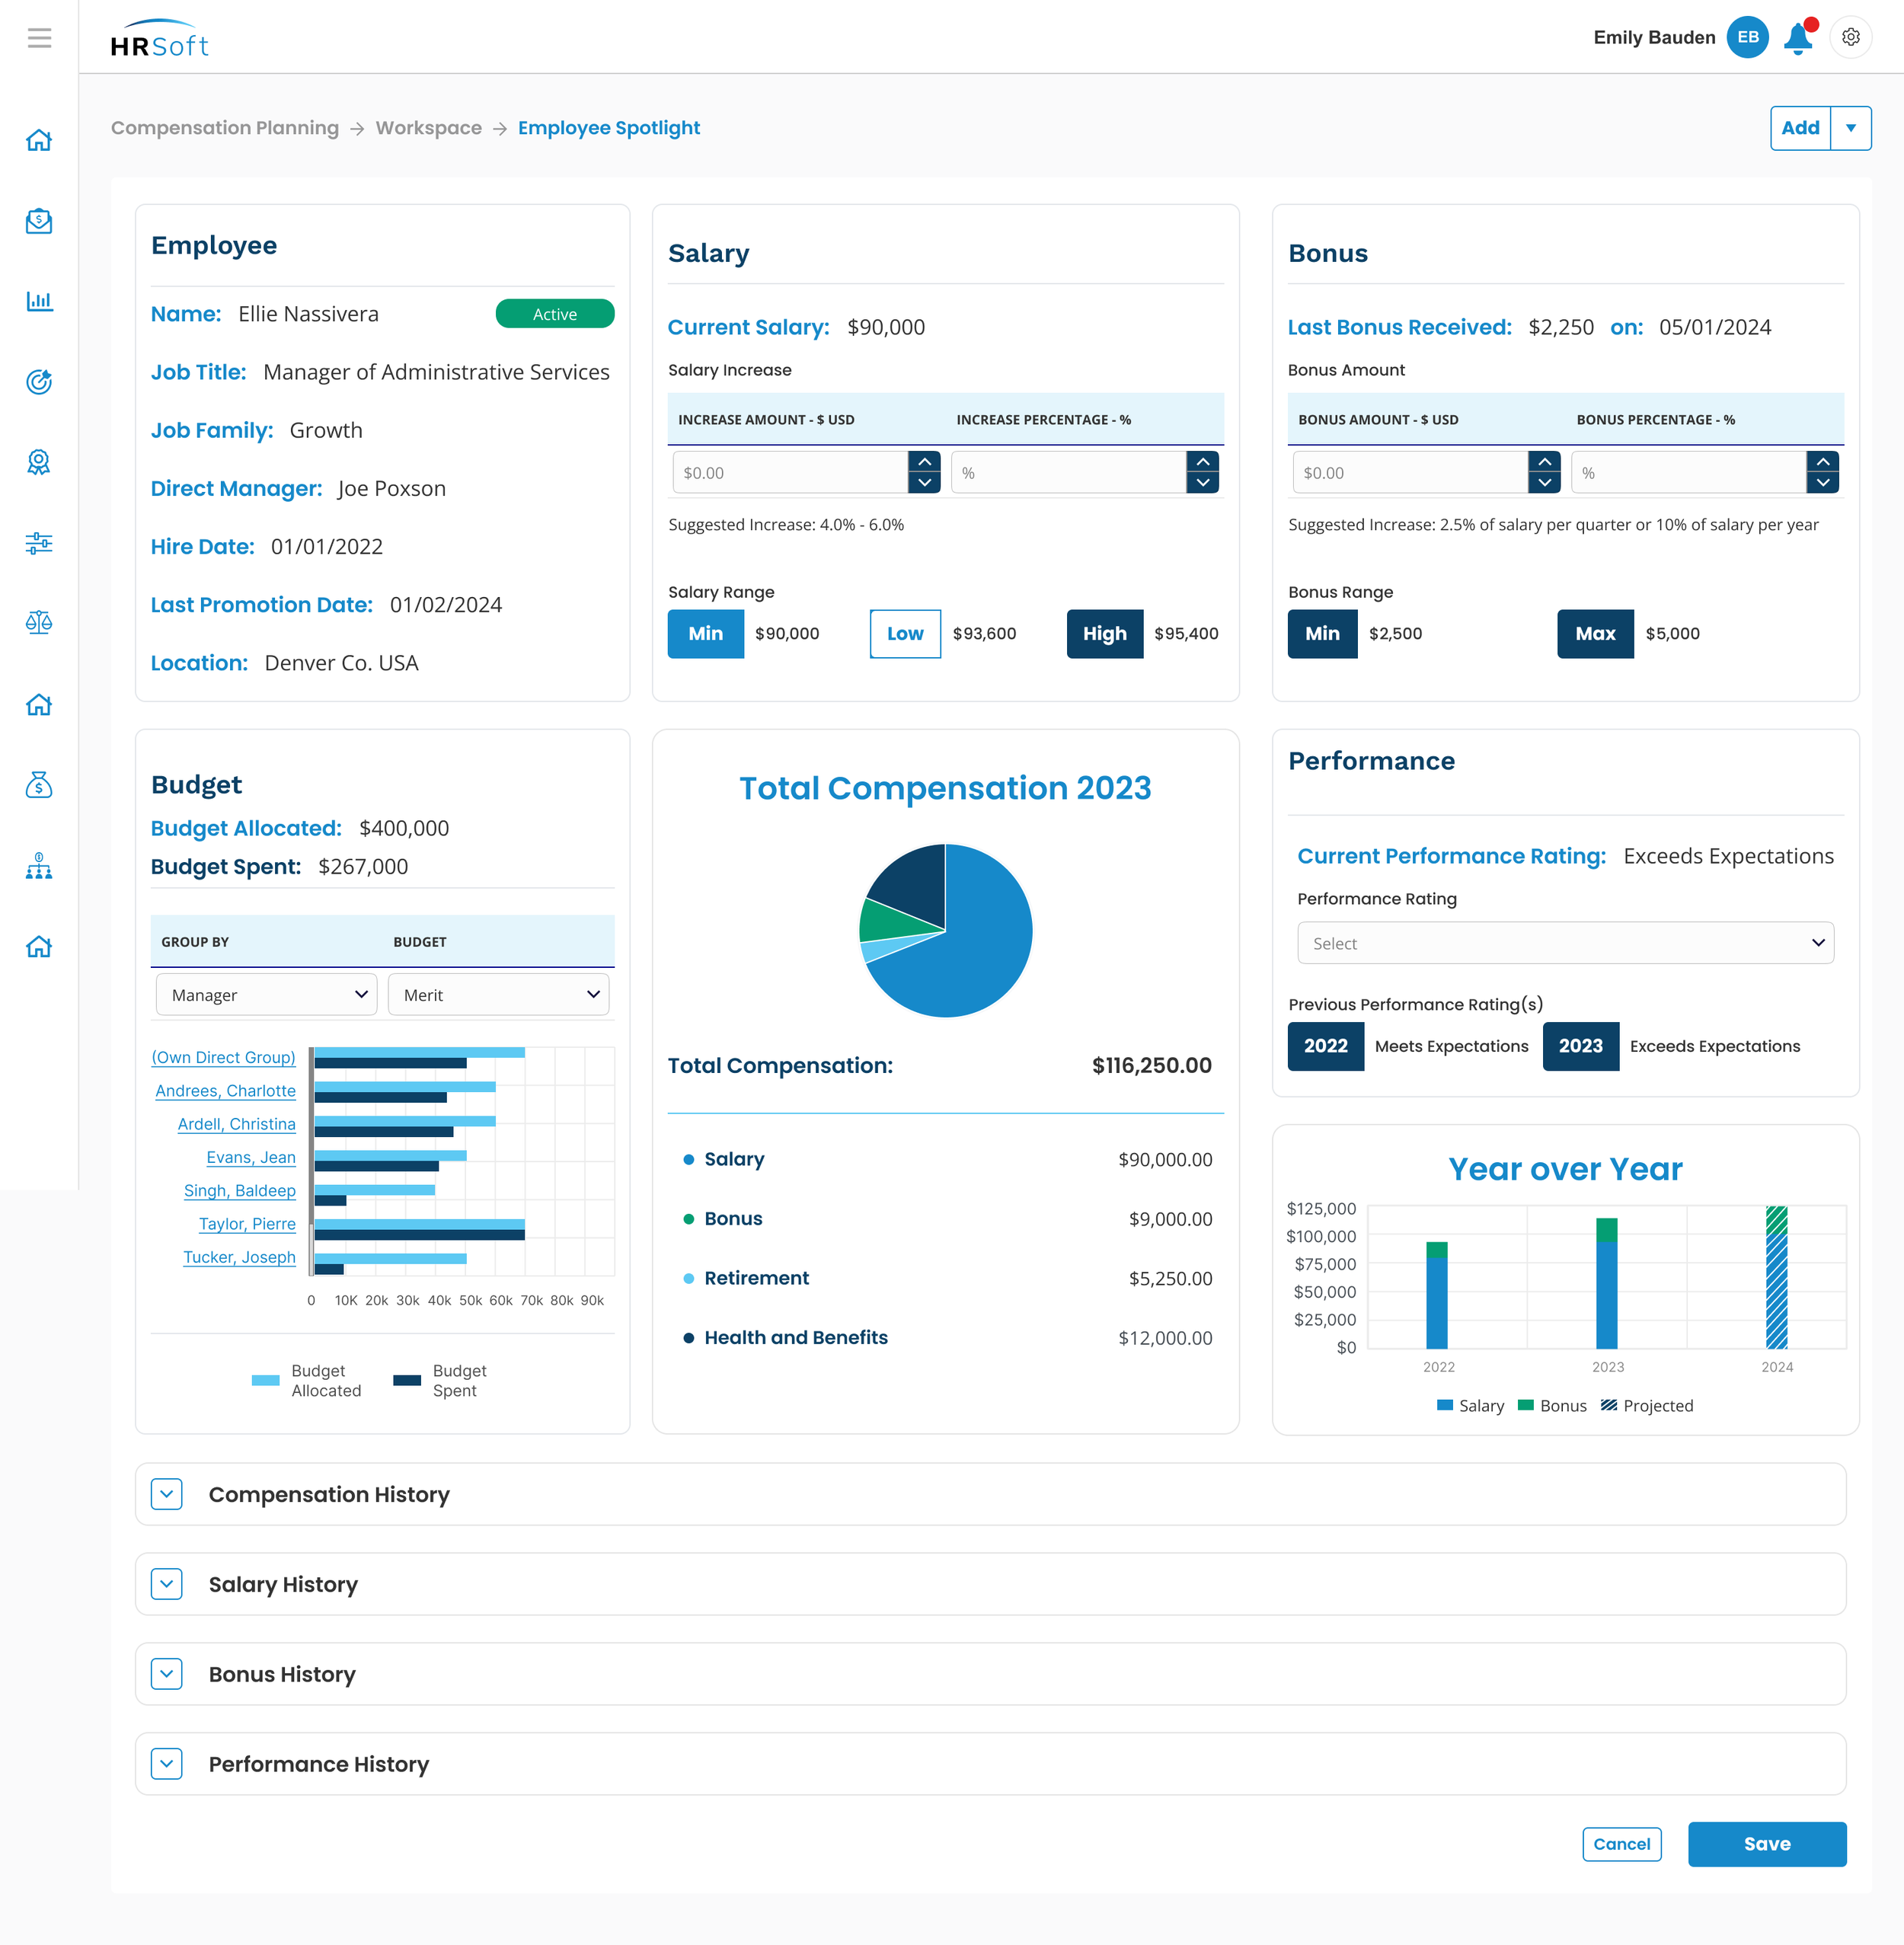The image size is (1904, 1945).
Task: Click the balance scales sidebar icon
Action: click(39, 623)
